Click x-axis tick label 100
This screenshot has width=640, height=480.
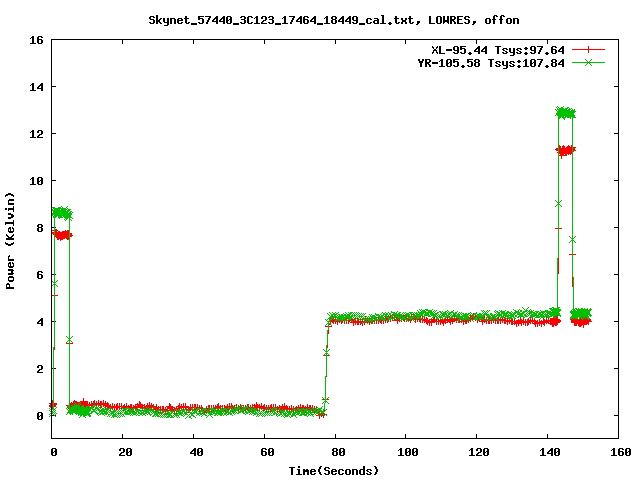408,452
